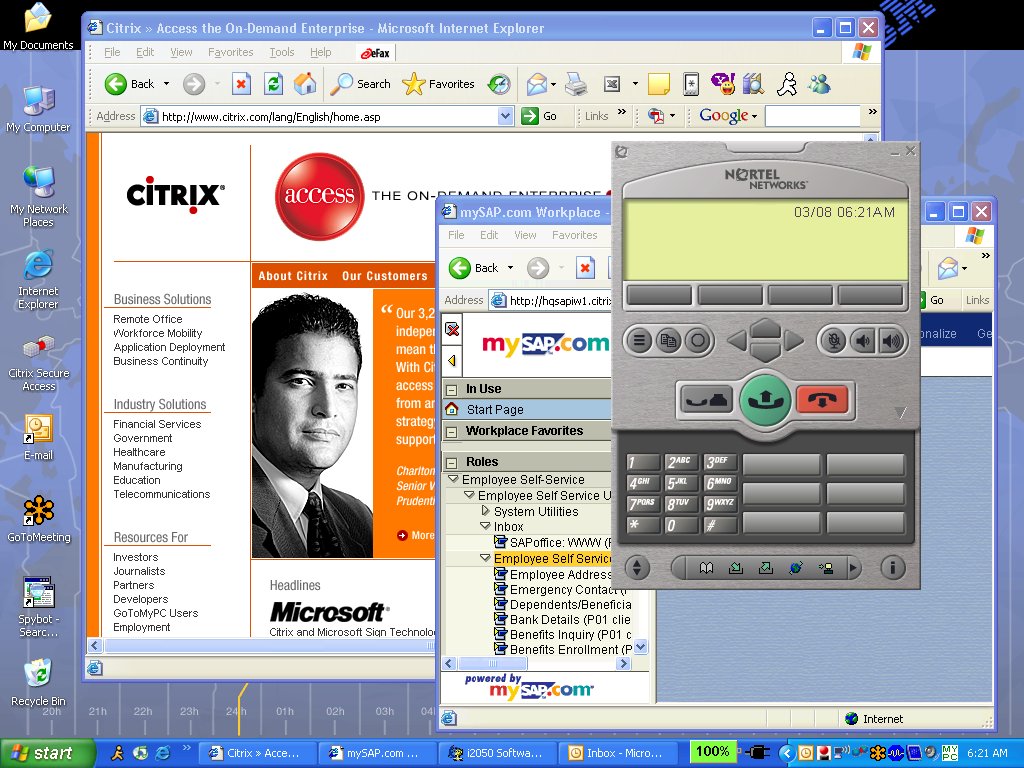This screenshot has height=768, width=1024.
Task: Expand System Utilities in mySAP roles tree
Action: pos(485,511)
